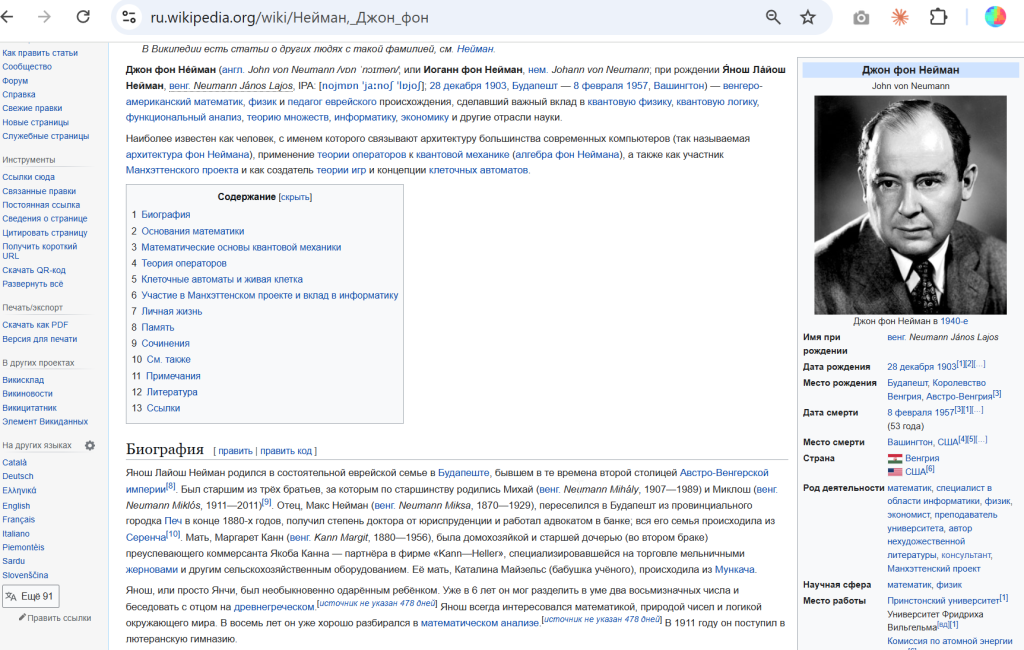Image resolution: width=1024 pixels, height=650 pixels.
Task: Open 'Скачать как PDF' sidebar link
Action: 35,324
